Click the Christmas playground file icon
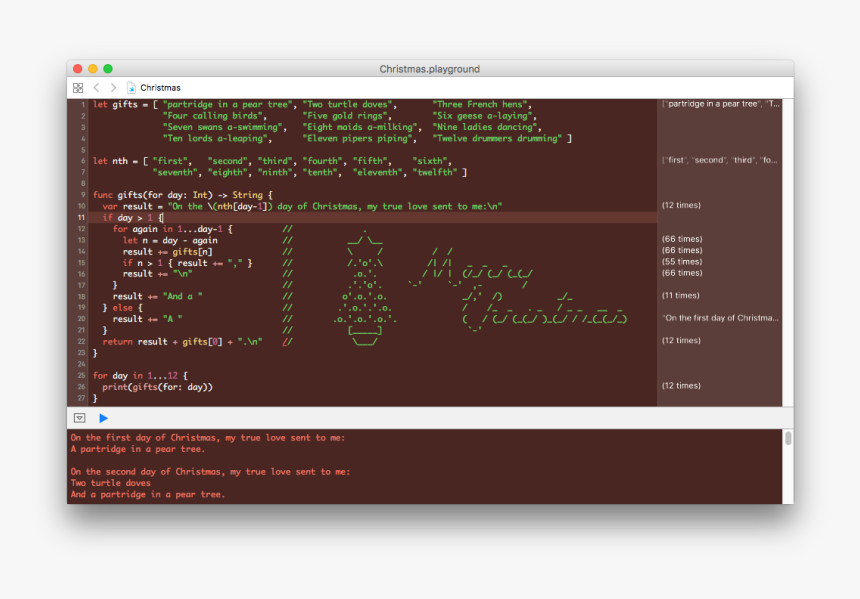The image size is (860, 599). pyautogui.click(x=131, y=88)
